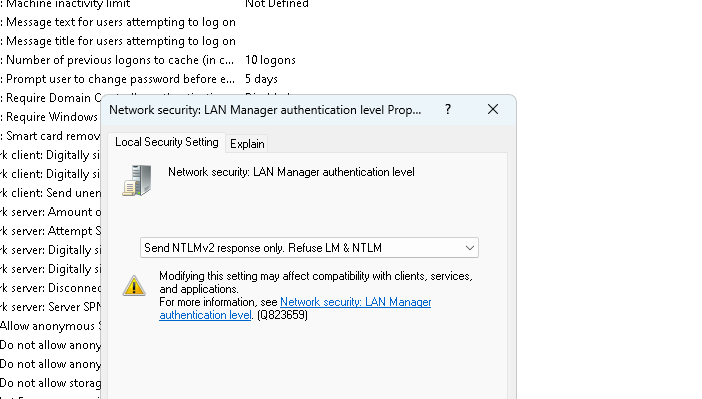The image size is (702, 399).
Task: Select 'k server: Disconnec' policy row
Action: (51, 288)
